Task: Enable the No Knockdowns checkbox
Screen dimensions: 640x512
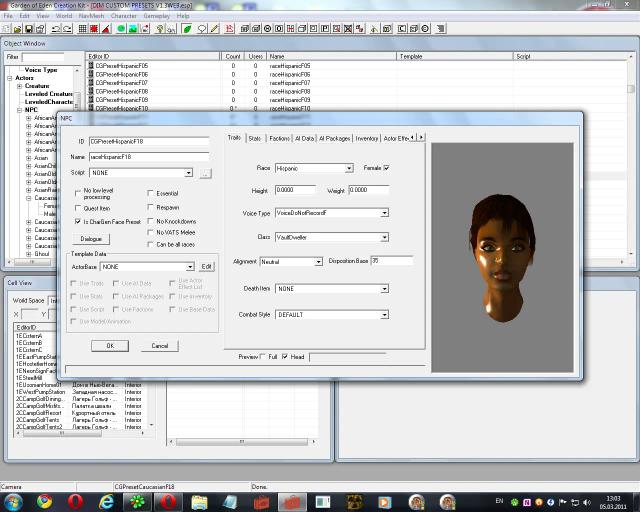Action: (x=150, y=221)
